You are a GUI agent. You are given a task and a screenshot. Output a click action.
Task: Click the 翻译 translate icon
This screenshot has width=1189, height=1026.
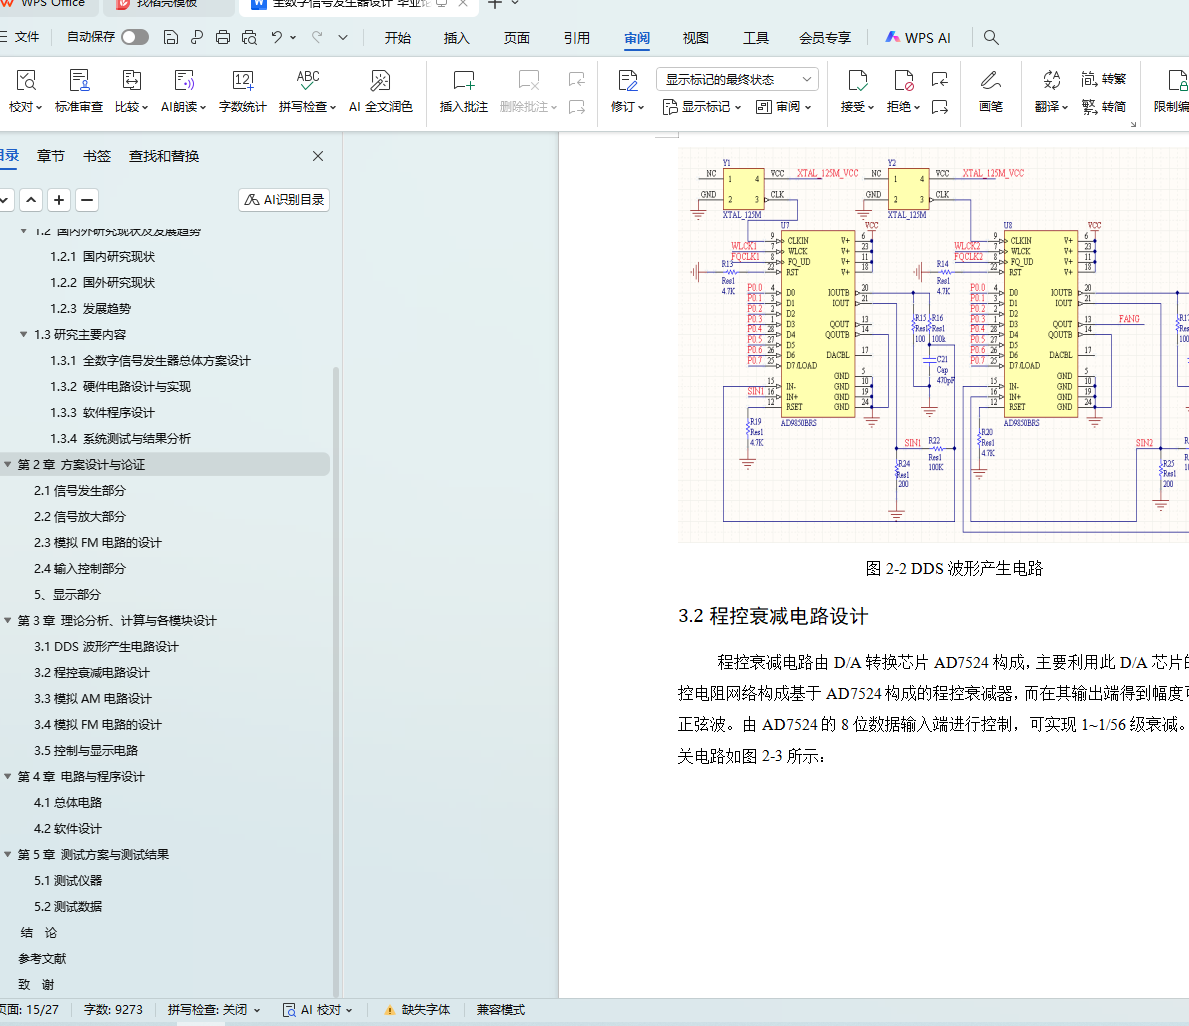tap(1051, 80)
